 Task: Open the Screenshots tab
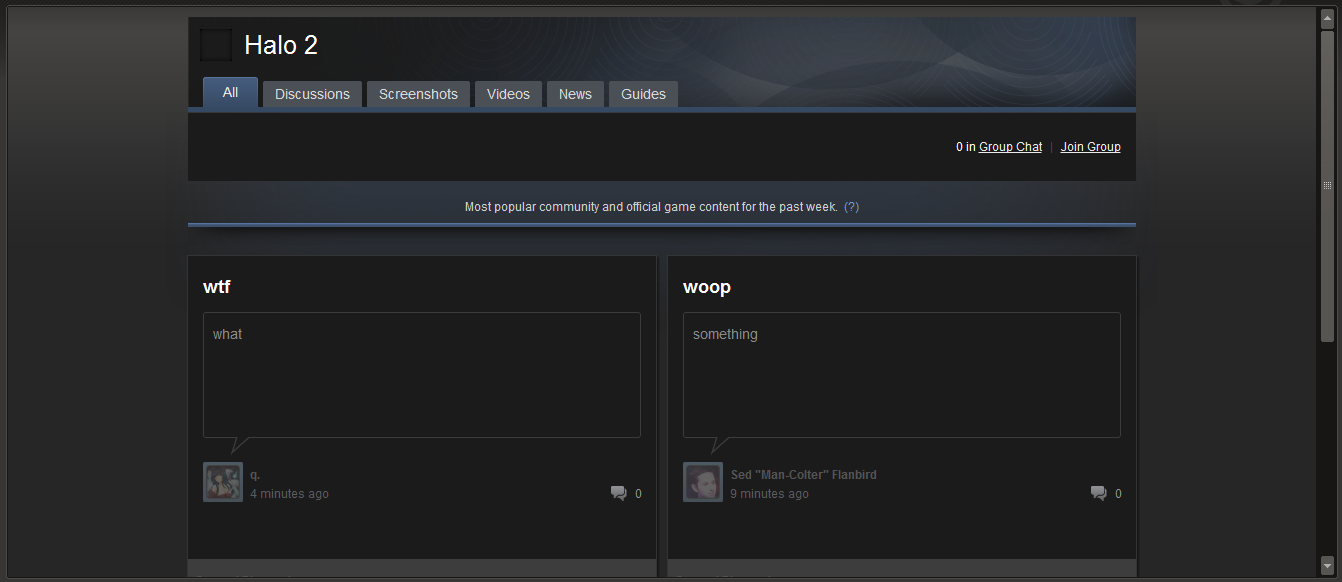pyautogui.click(x=418, y=94)
